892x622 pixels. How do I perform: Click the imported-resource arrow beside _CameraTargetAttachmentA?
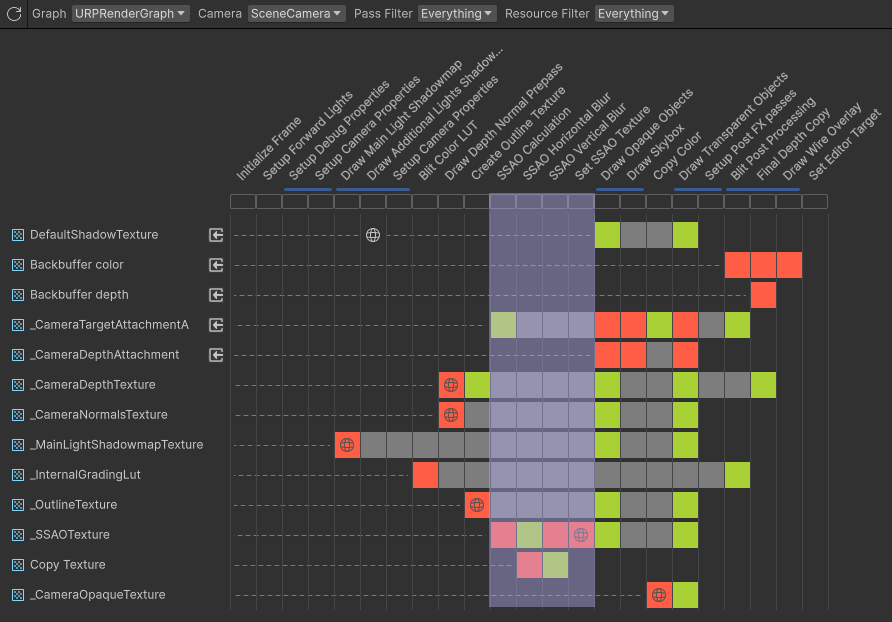(216, 324)
